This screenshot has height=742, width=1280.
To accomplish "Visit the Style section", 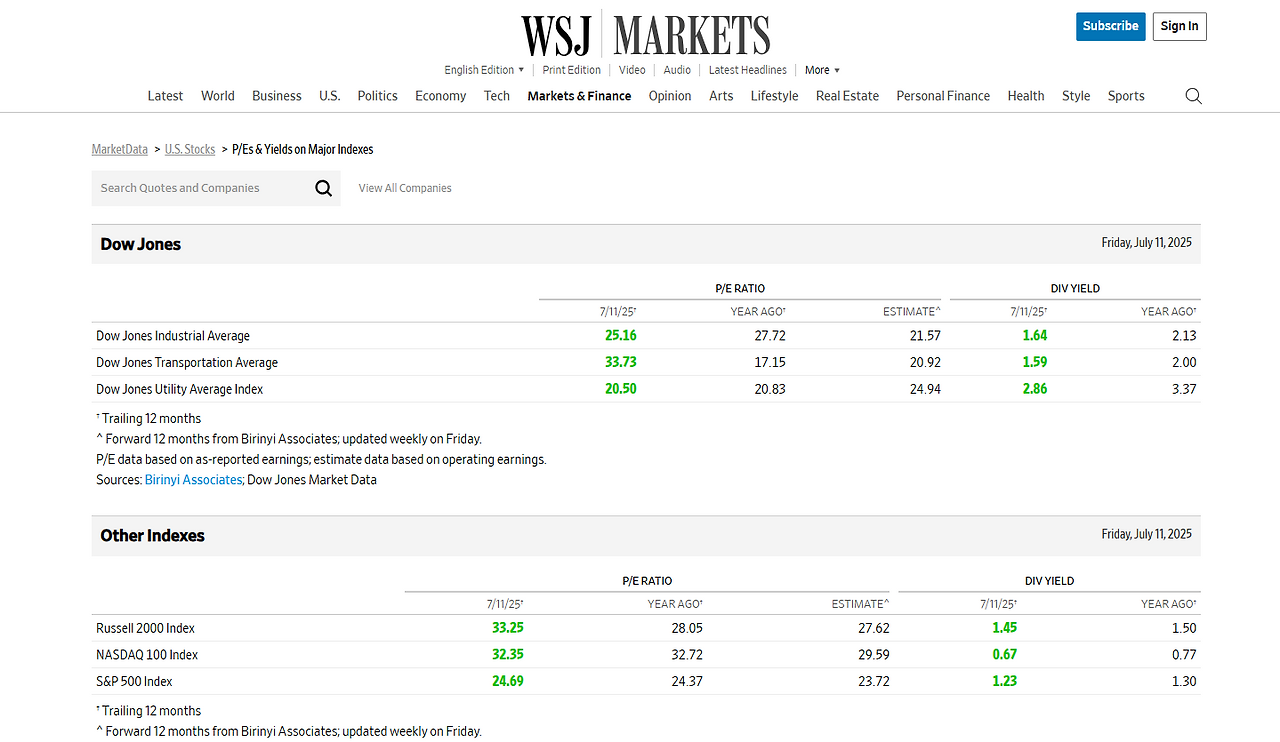I will pyautogui.click(x=1076, y=96).
